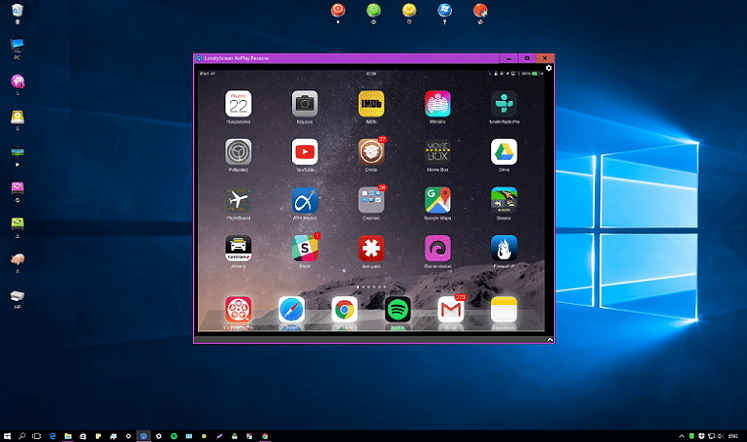Open taskbar Search magnifier
Image resolution: width=747 pixels, height=442 pixels.
[x=22, y=436]
